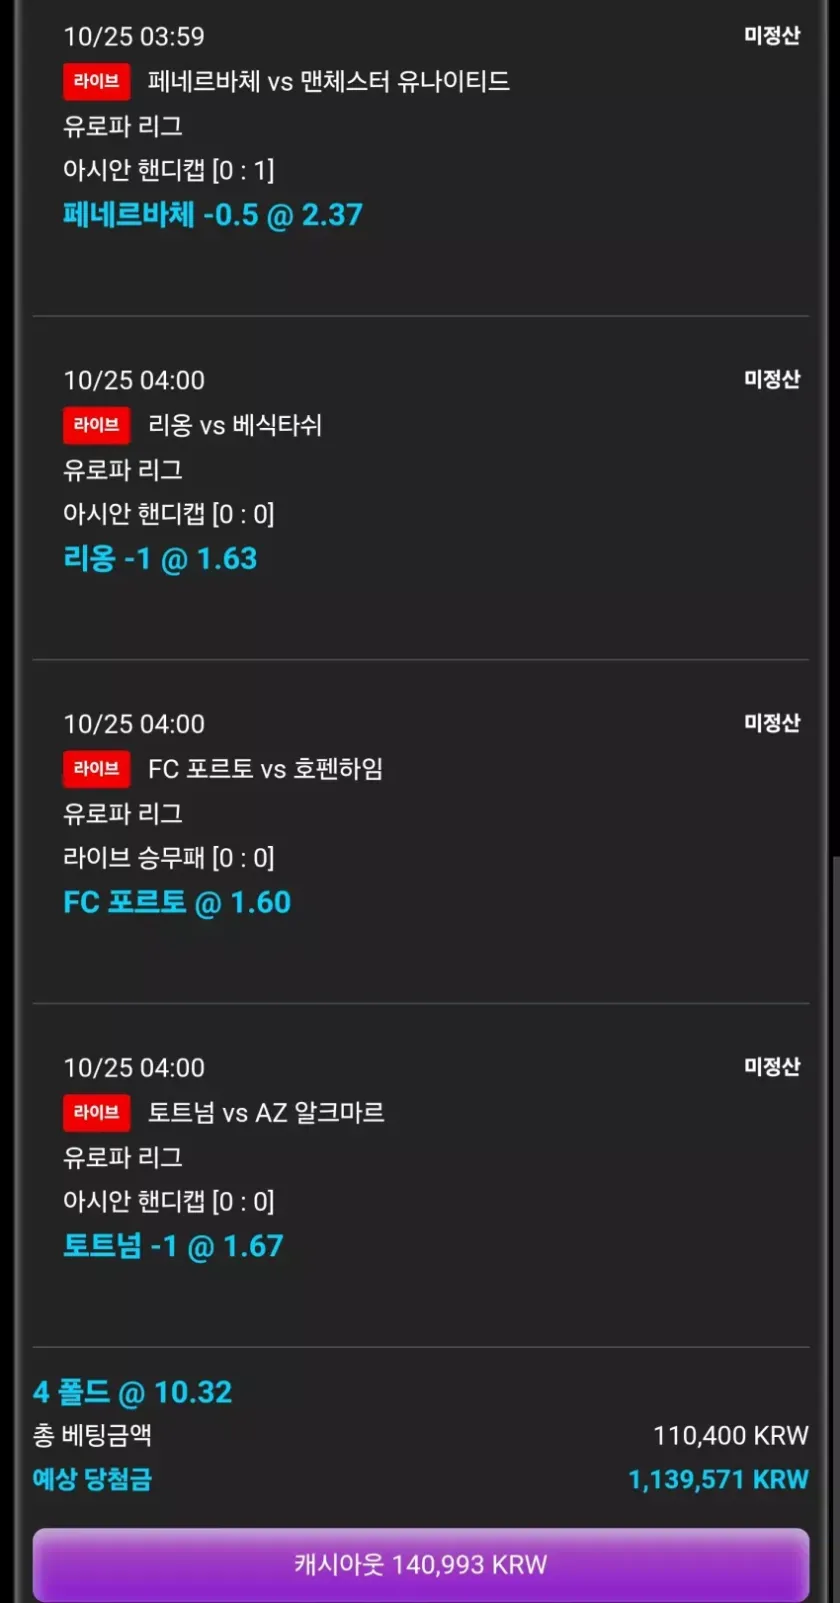Tap the 4 폴드 @ 10.32 summary

132,1392
